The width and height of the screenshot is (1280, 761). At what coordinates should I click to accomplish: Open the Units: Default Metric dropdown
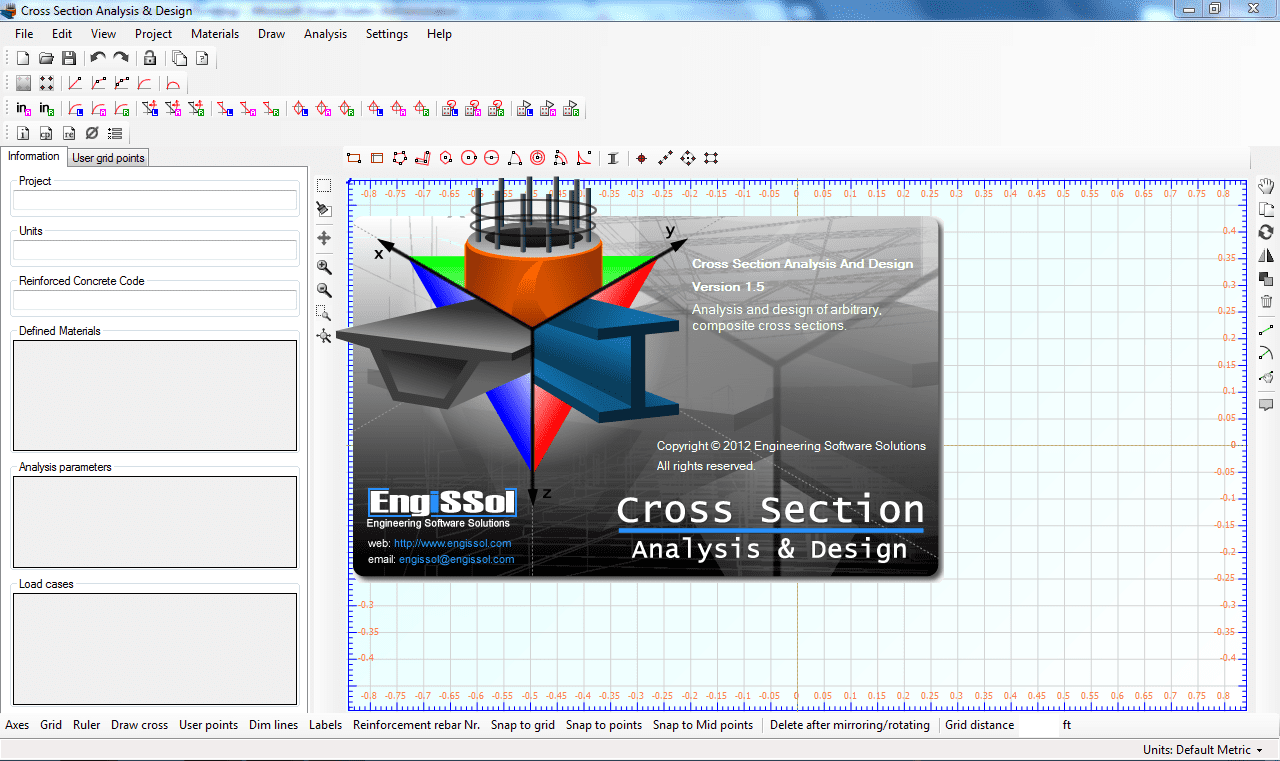coord(1203,750)
